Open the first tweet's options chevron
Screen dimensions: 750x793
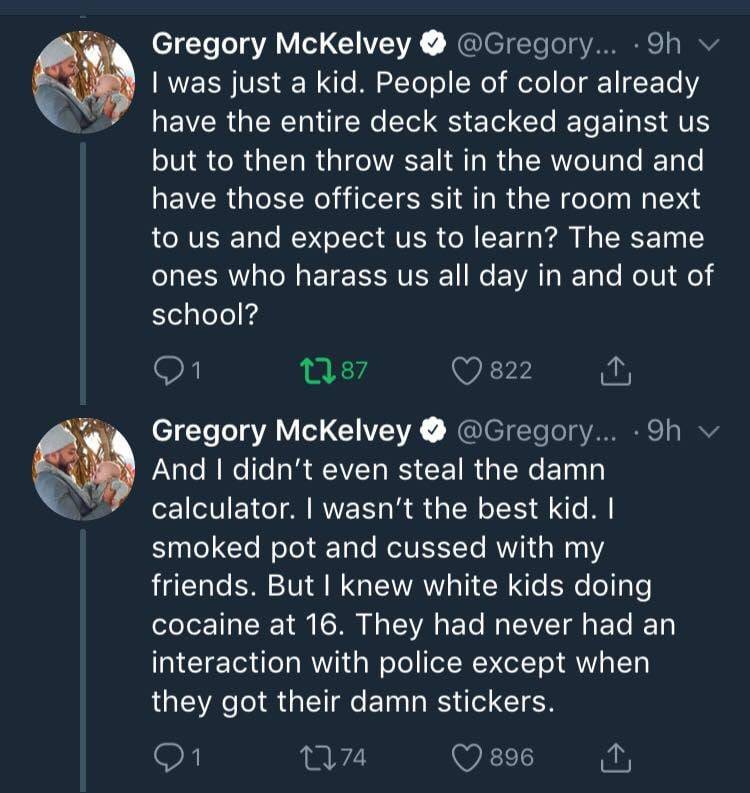pos(707,45)
